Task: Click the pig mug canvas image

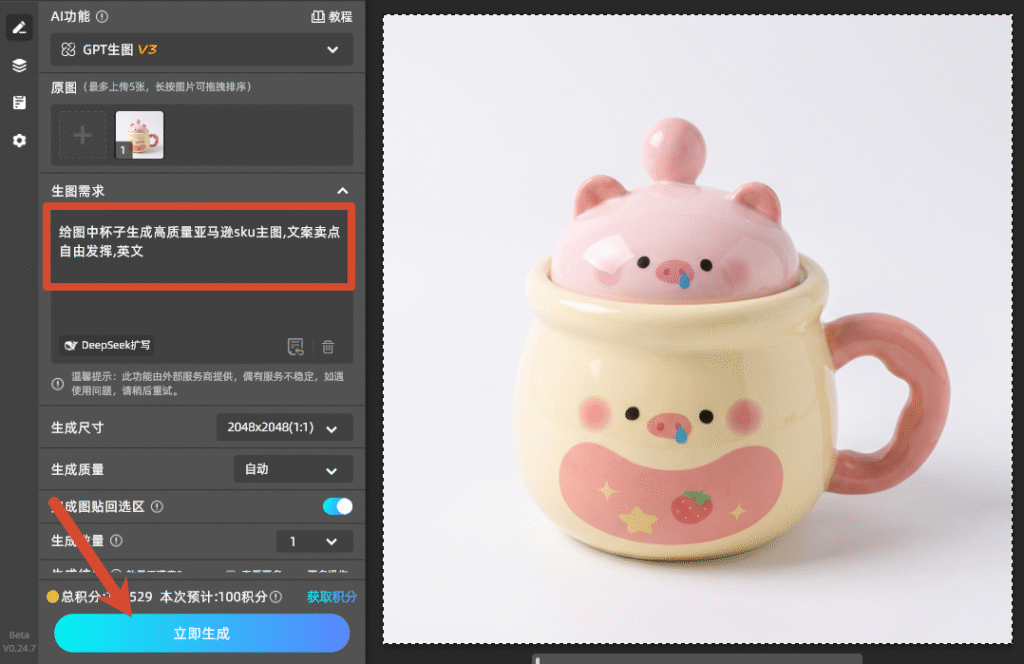Action: [697, 329]
